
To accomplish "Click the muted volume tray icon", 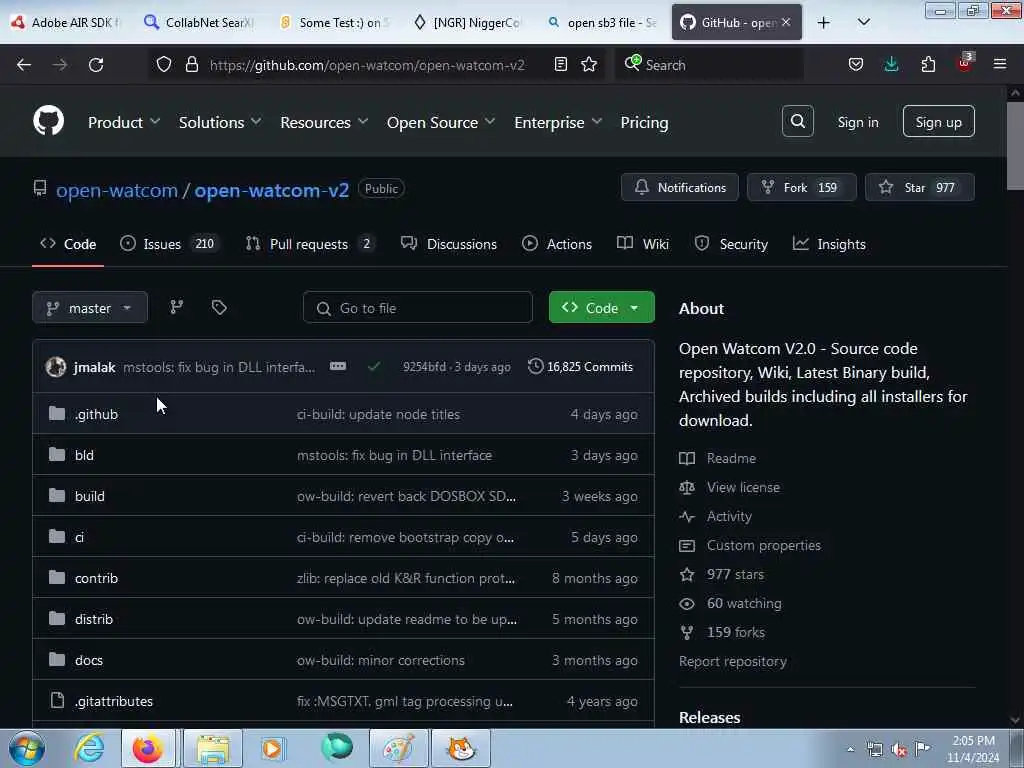I will 899,750.
